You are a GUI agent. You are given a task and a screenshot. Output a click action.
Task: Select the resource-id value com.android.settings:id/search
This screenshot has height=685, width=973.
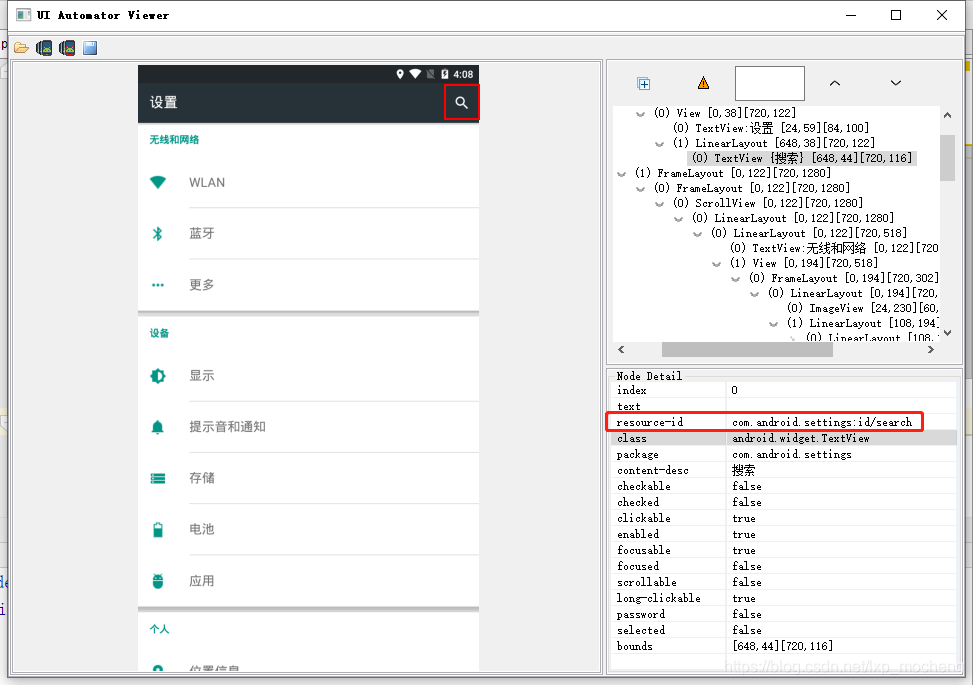822,423
